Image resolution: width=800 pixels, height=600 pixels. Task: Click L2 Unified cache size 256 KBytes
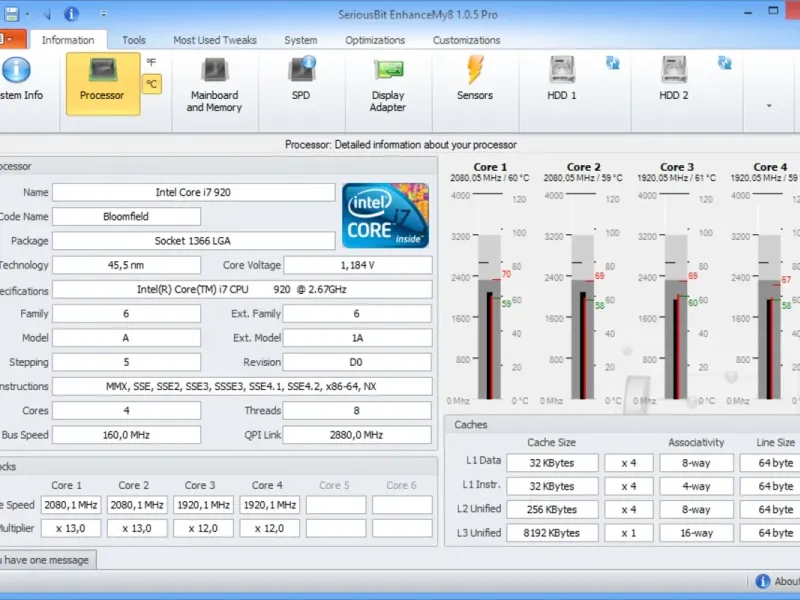pyautogui.click(x=552, y=510)
